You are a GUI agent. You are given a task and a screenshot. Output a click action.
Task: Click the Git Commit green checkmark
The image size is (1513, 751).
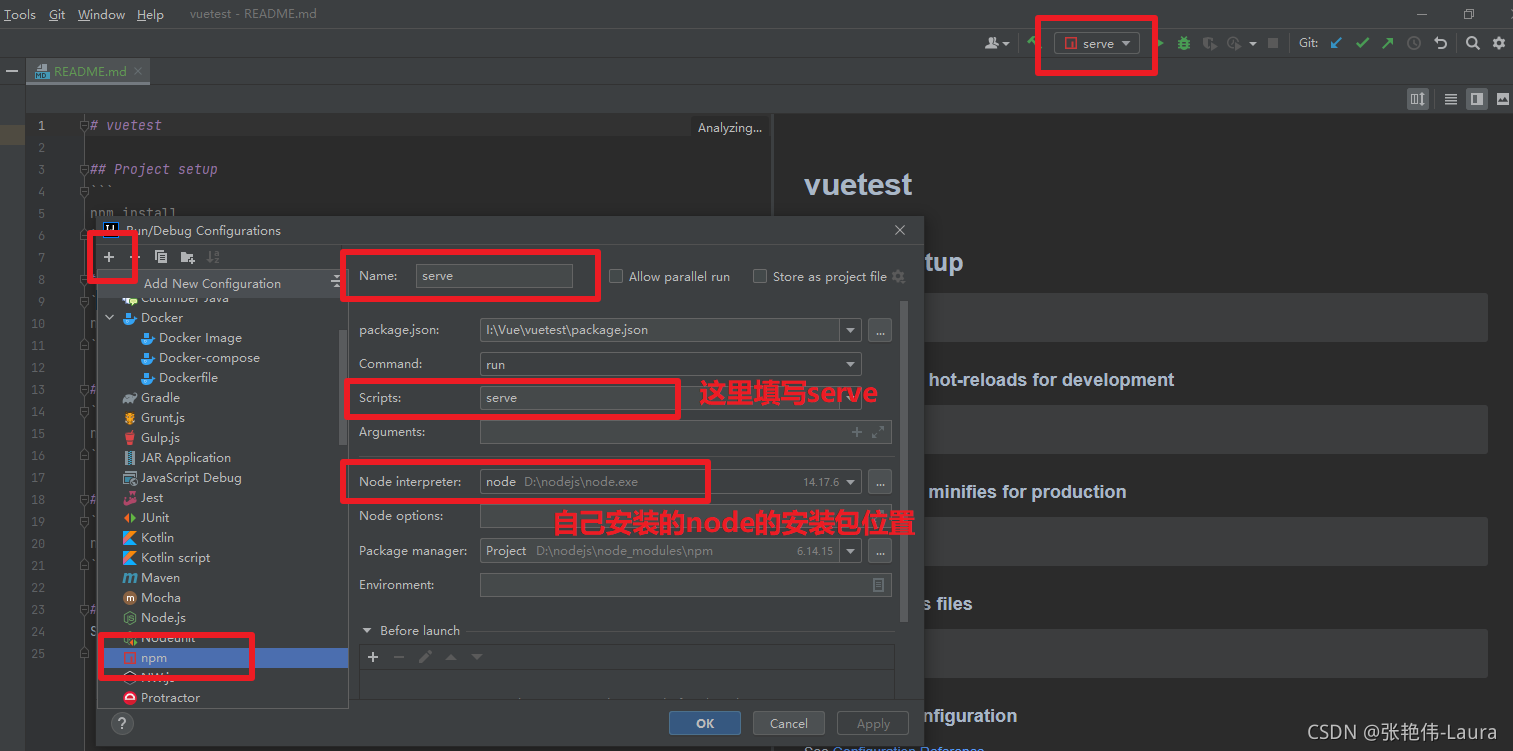[x=1362, y=43]
